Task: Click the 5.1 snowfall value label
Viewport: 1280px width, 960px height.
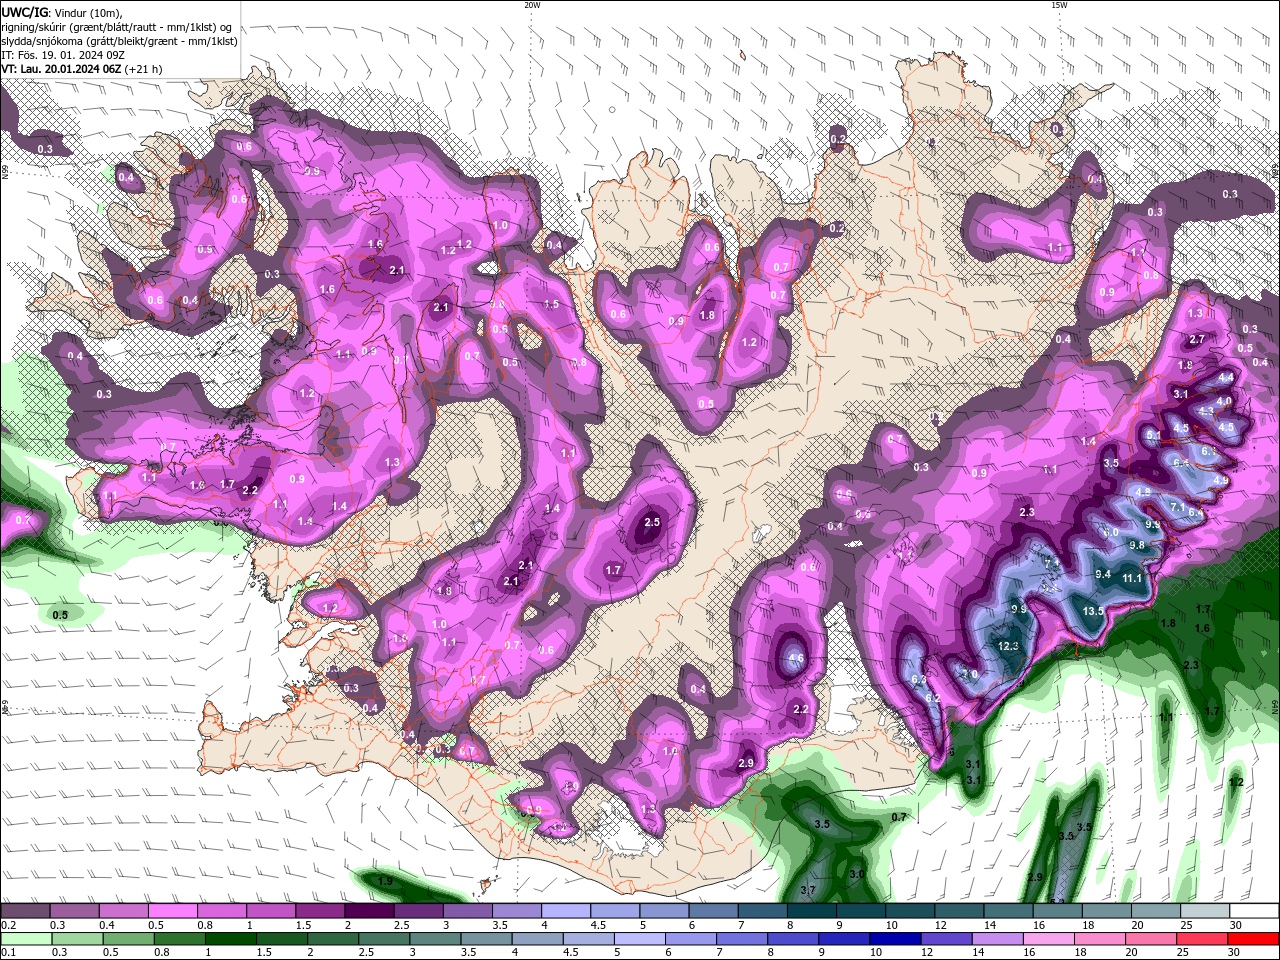Action: (1153, 436)
